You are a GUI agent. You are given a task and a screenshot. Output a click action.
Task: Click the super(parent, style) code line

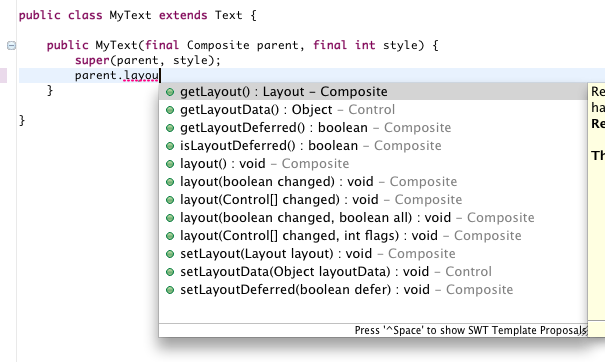[148, 61]
